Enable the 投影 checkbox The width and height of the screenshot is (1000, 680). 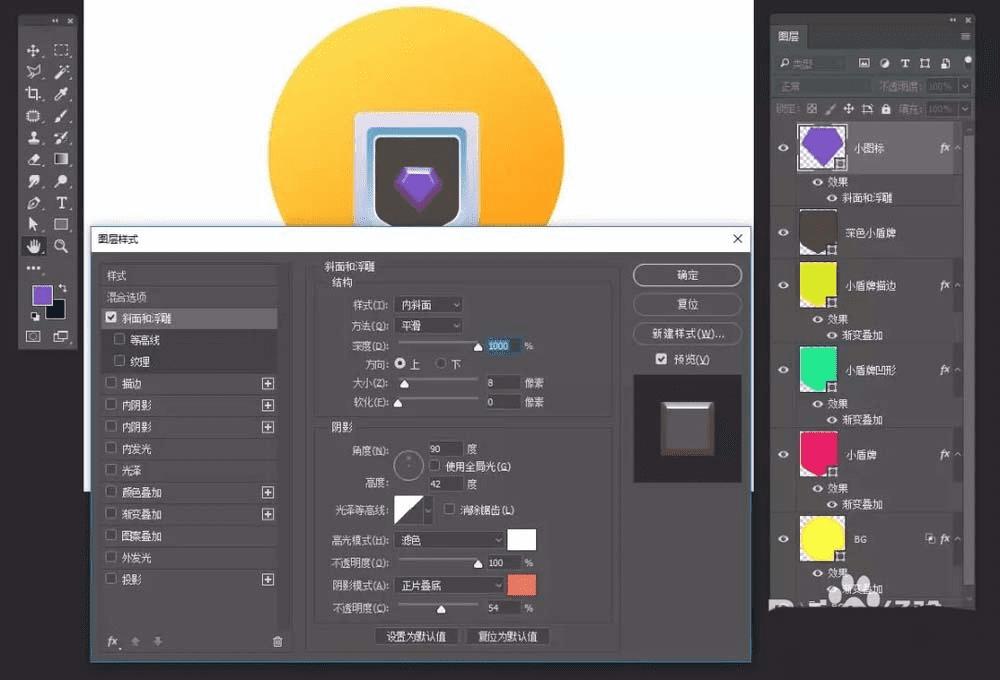click(111, 579)
